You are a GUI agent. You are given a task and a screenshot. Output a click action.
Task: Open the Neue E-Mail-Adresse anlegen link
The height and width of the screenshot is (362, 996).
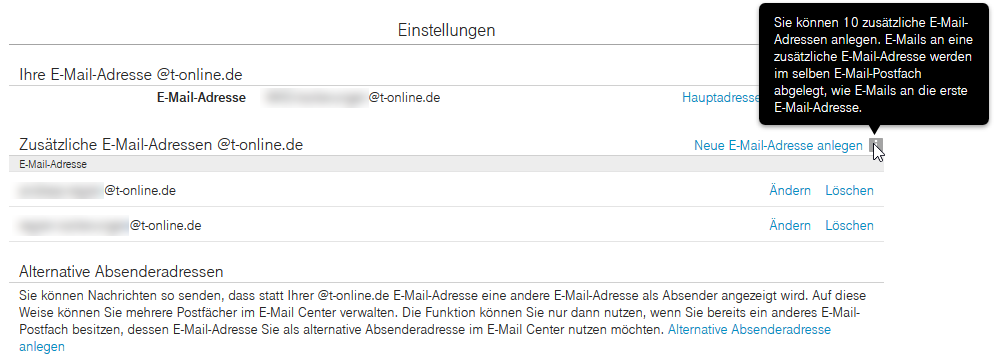778,145
